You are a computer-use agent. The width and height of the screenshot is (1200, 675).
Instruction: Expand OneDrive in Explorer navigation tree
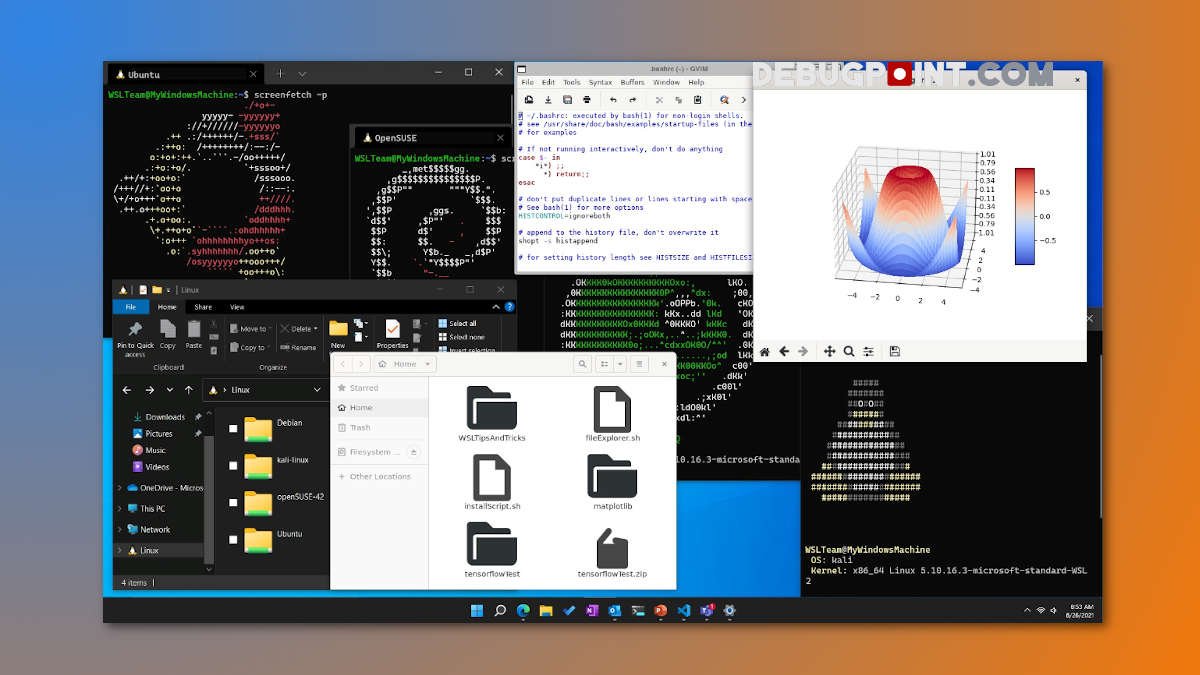[x=120, y=488]
